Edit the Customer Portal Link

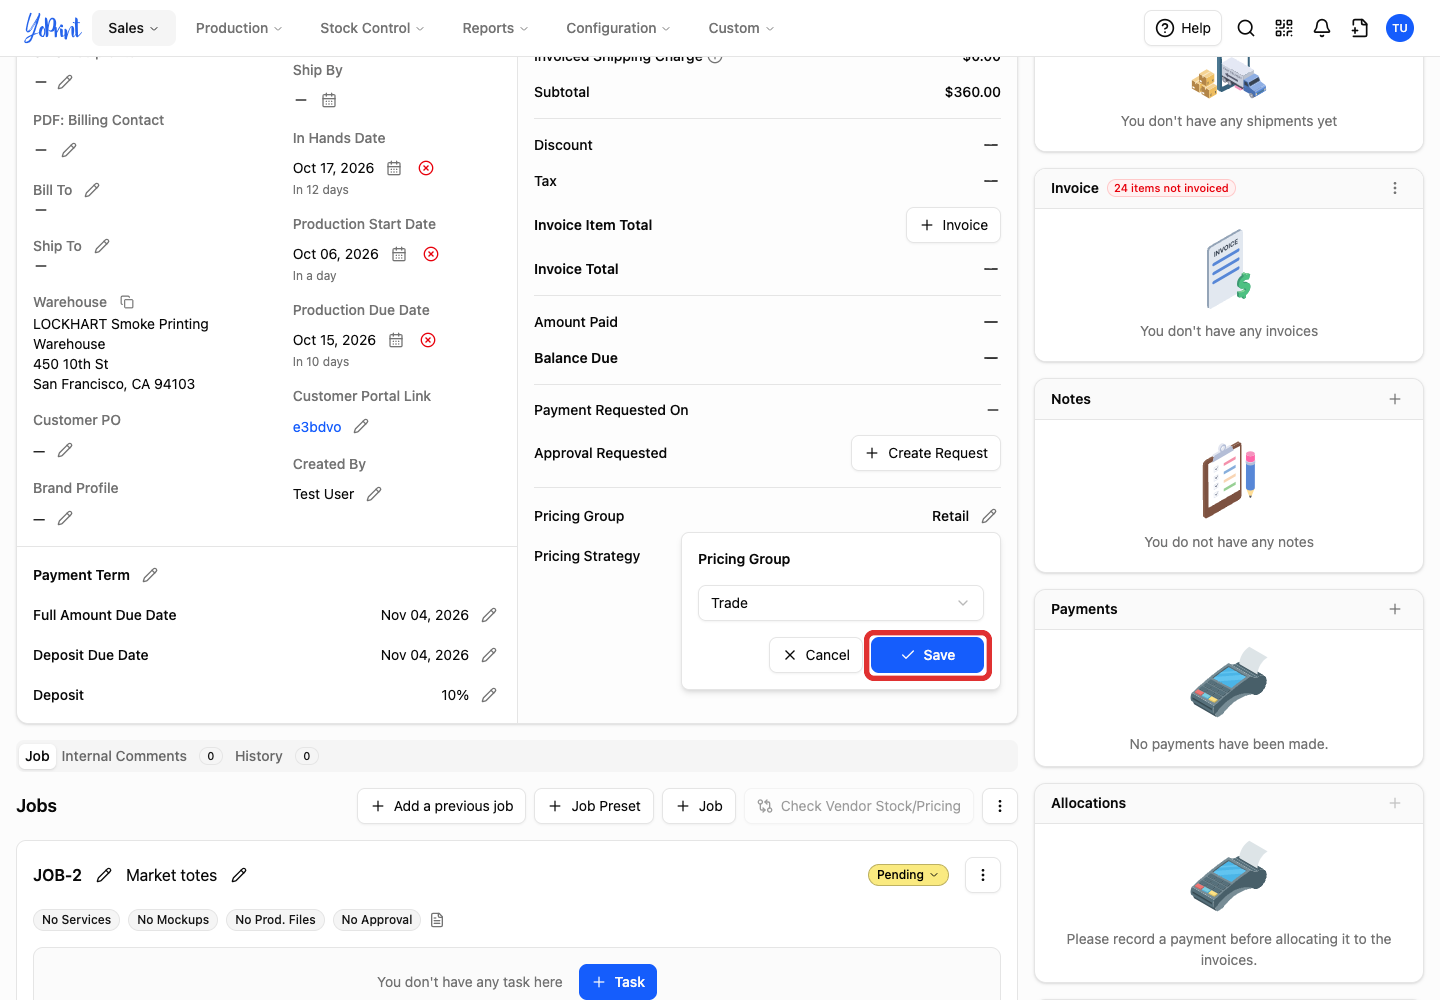361,426
